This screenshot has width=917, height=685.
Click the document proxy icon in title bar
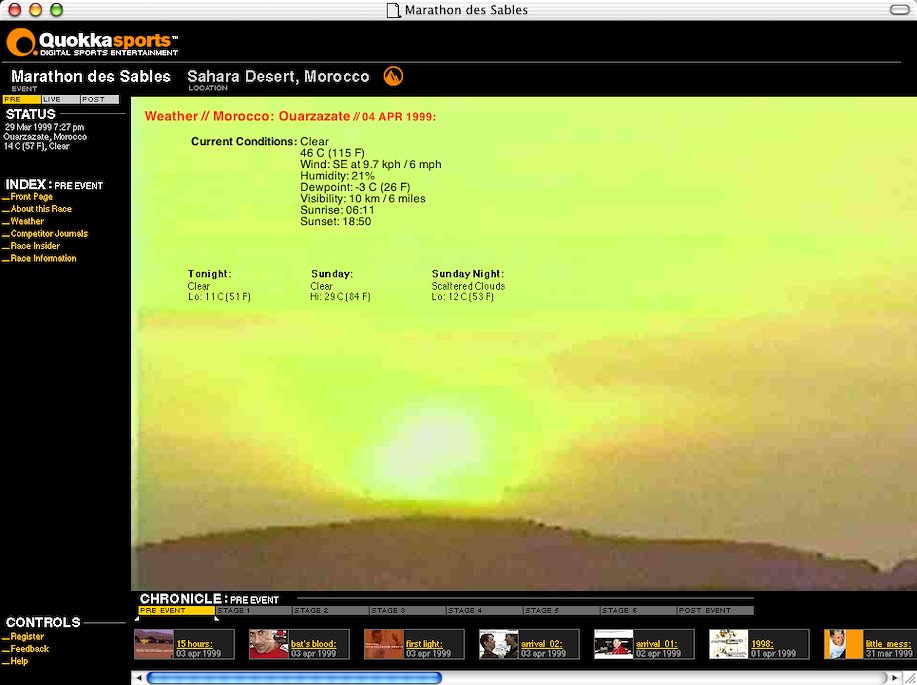click(x=394, y=10)
